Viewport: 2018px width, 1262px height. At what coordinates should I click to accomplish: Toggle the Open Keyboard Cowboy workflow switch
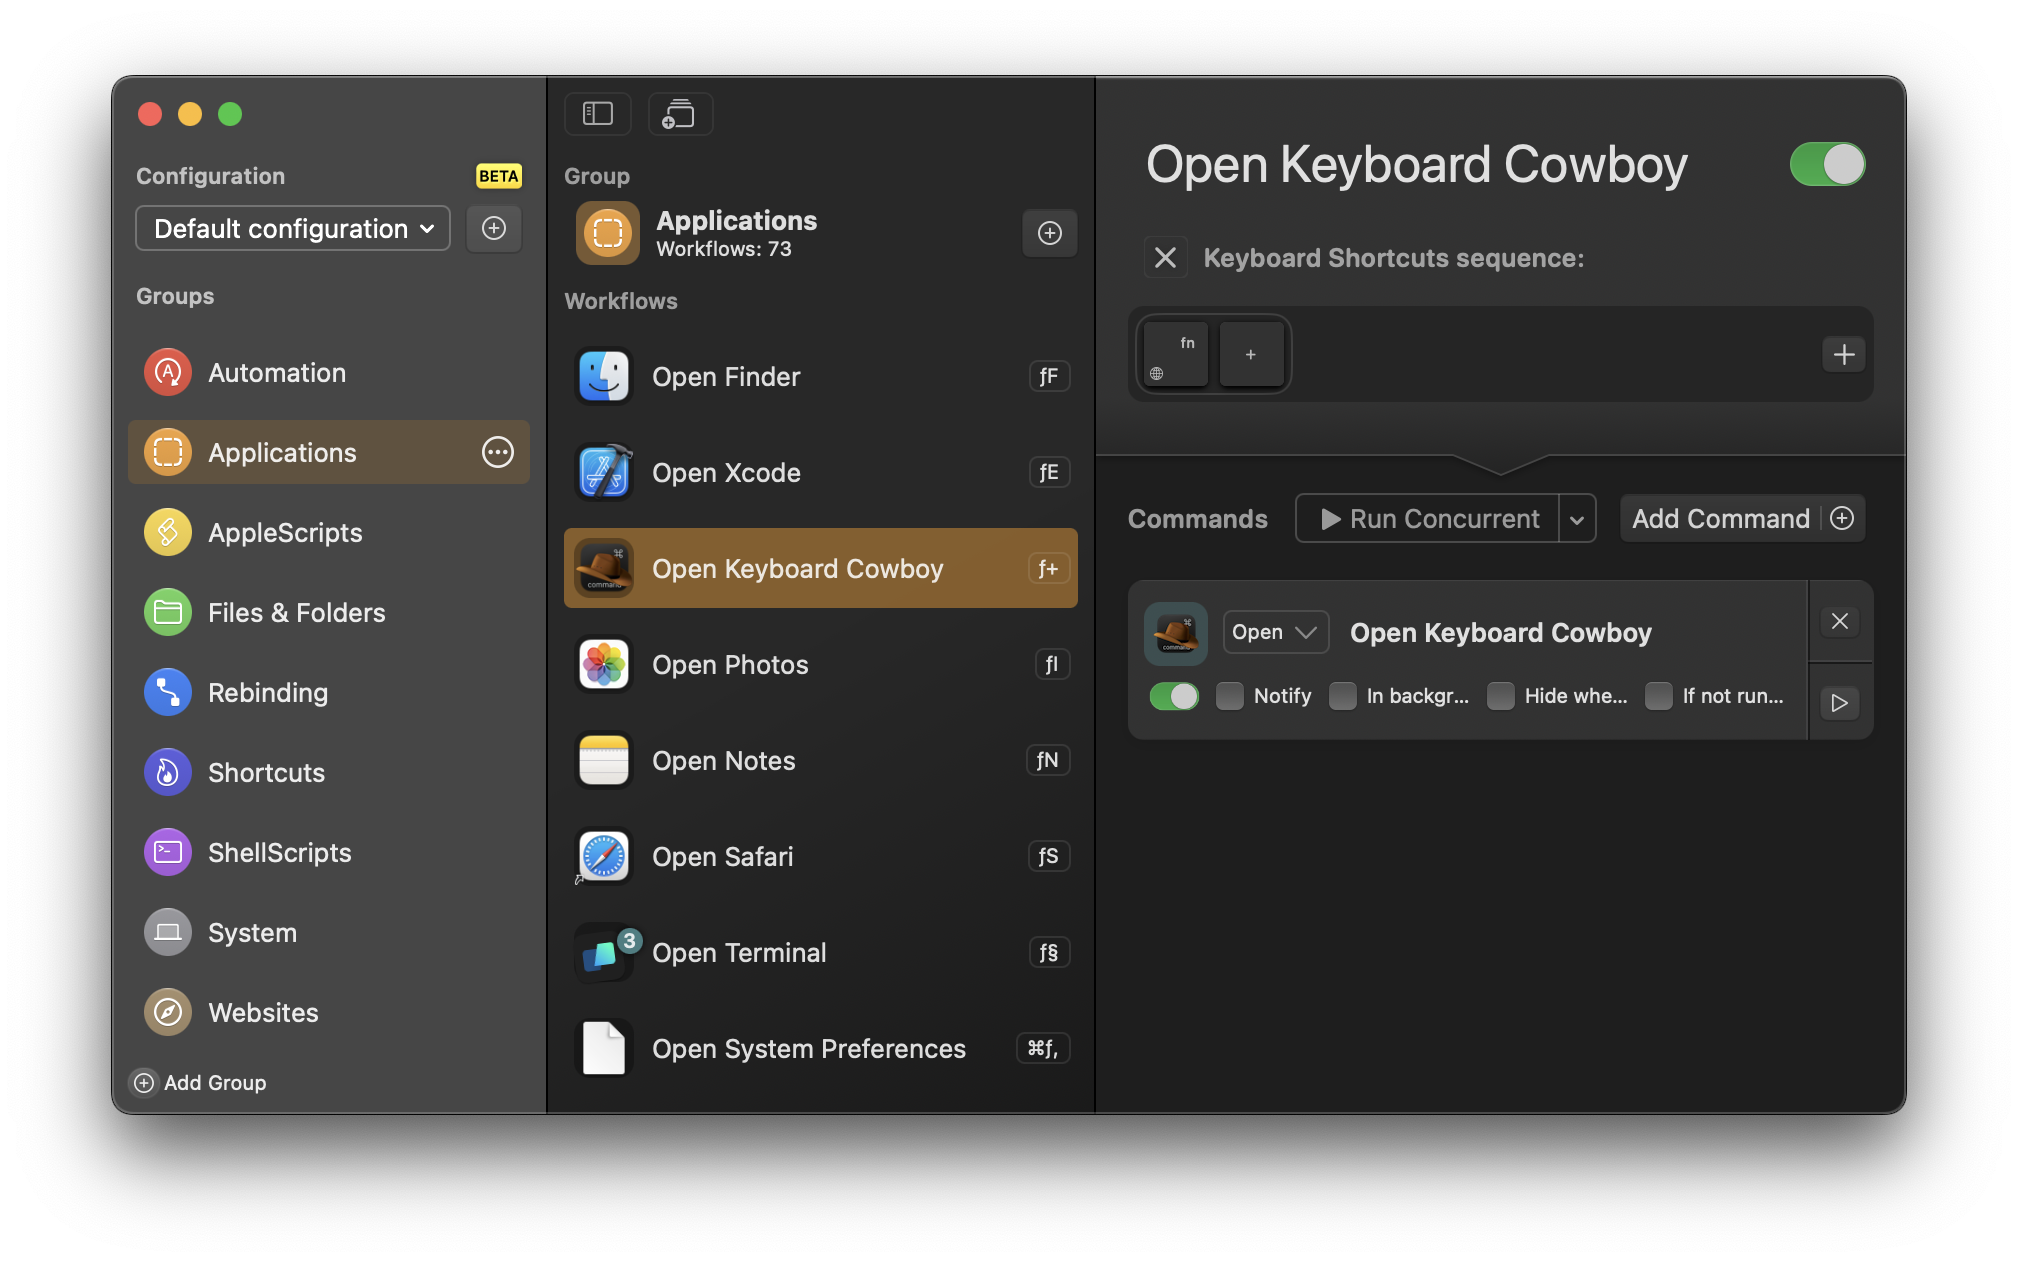point(1828,164)
